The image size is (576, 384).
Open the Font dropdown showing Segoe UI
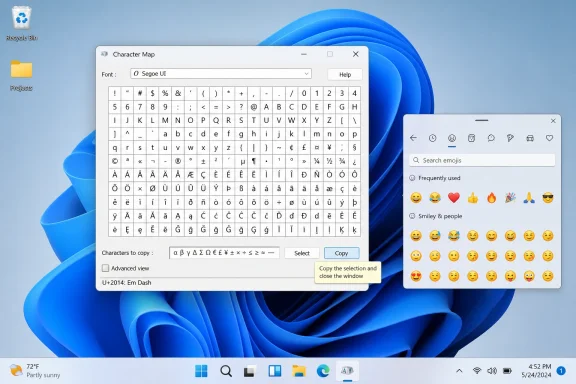pos(221,74)
